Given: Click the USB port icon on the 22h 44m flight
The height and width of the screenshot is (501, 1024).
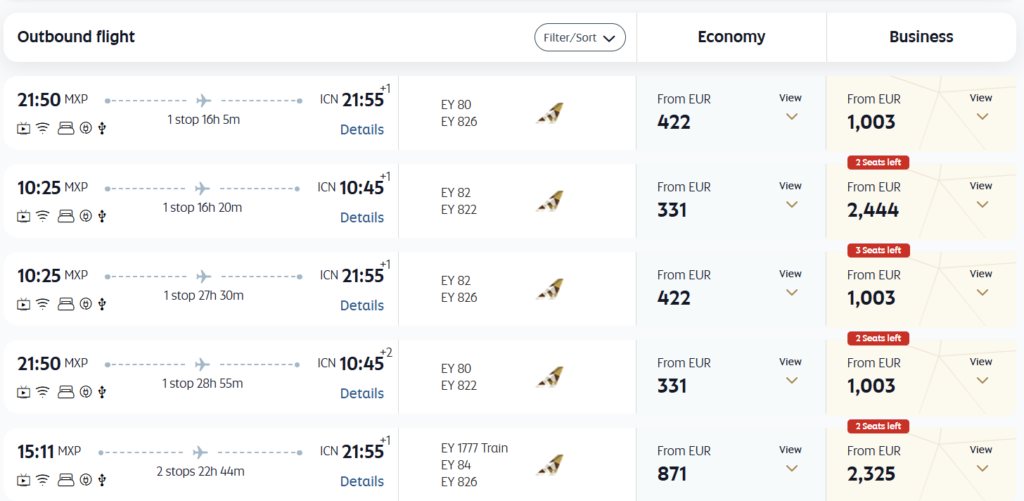Looking at the screenshot, I should coord(104,479).
